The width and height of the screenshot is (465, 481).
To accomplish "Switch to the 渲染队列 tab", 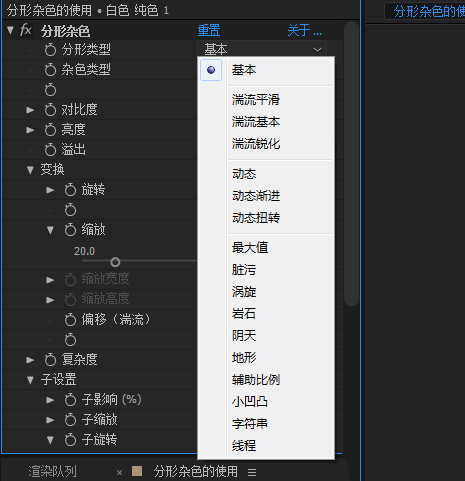I will click(52, 472).
